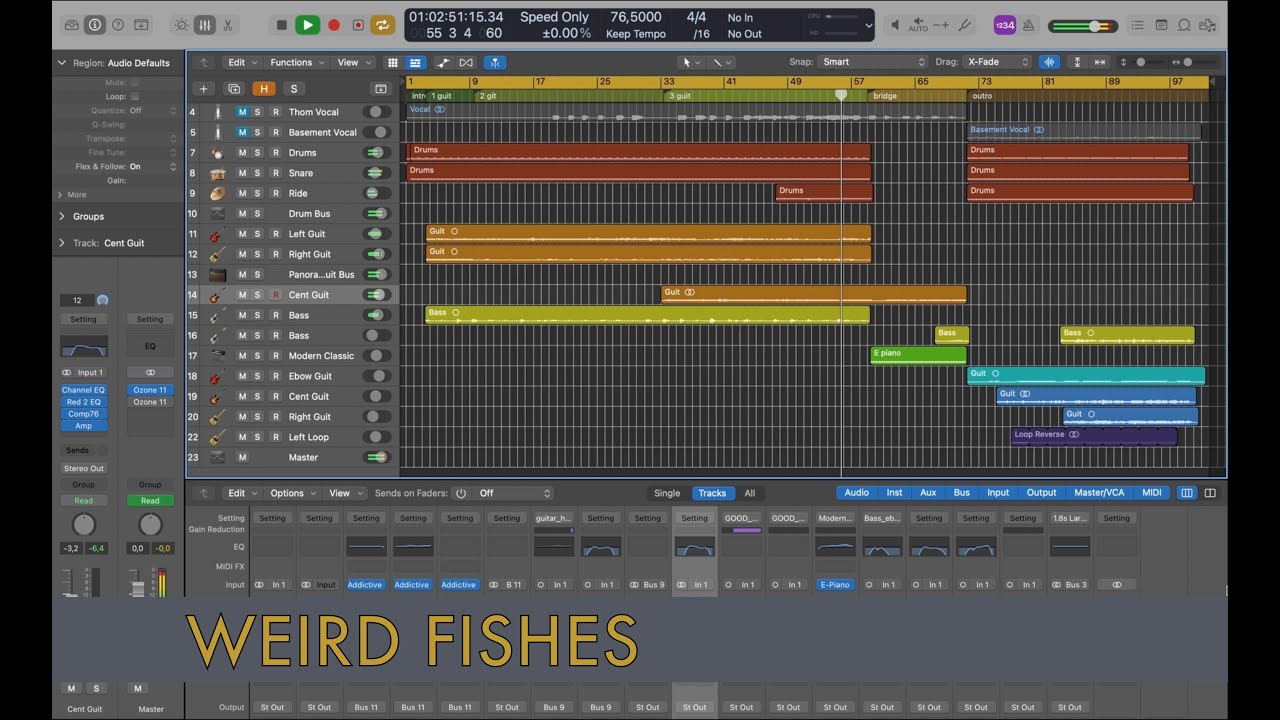Toggle the orange Hide (H) button

point(264,89)
